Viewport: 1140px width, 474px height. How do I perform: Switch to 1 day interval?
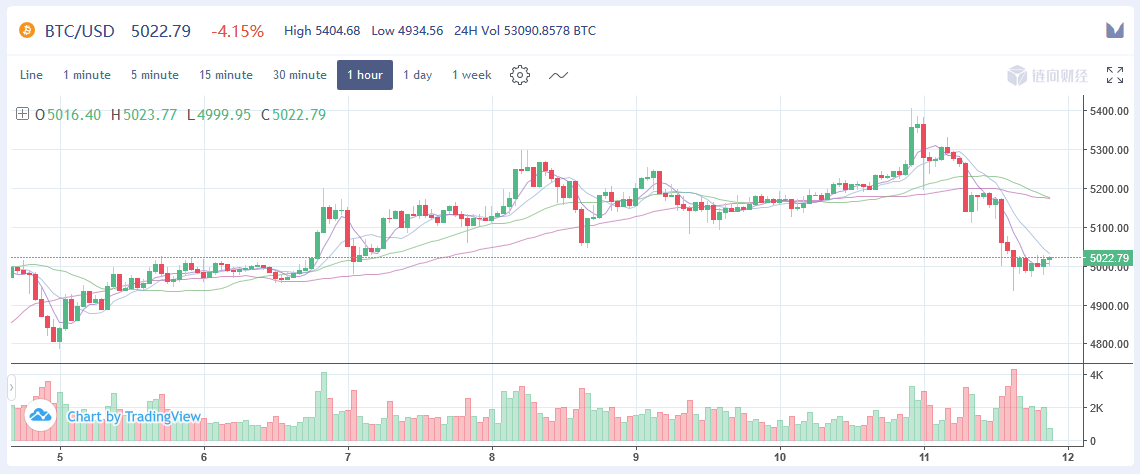tap(418, 75)
